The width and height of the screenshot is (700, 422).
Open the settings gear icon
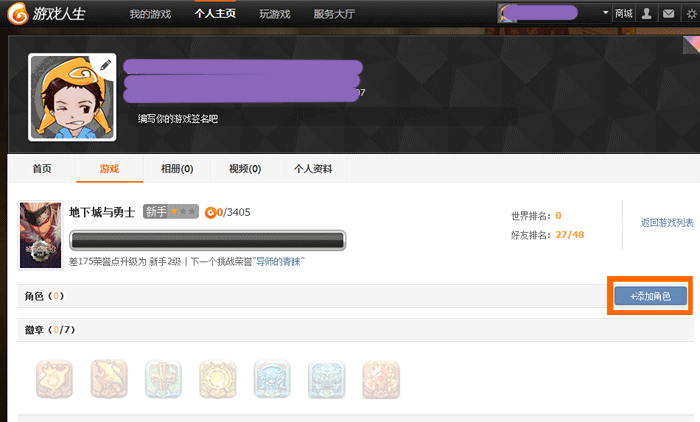click(689, 13)
